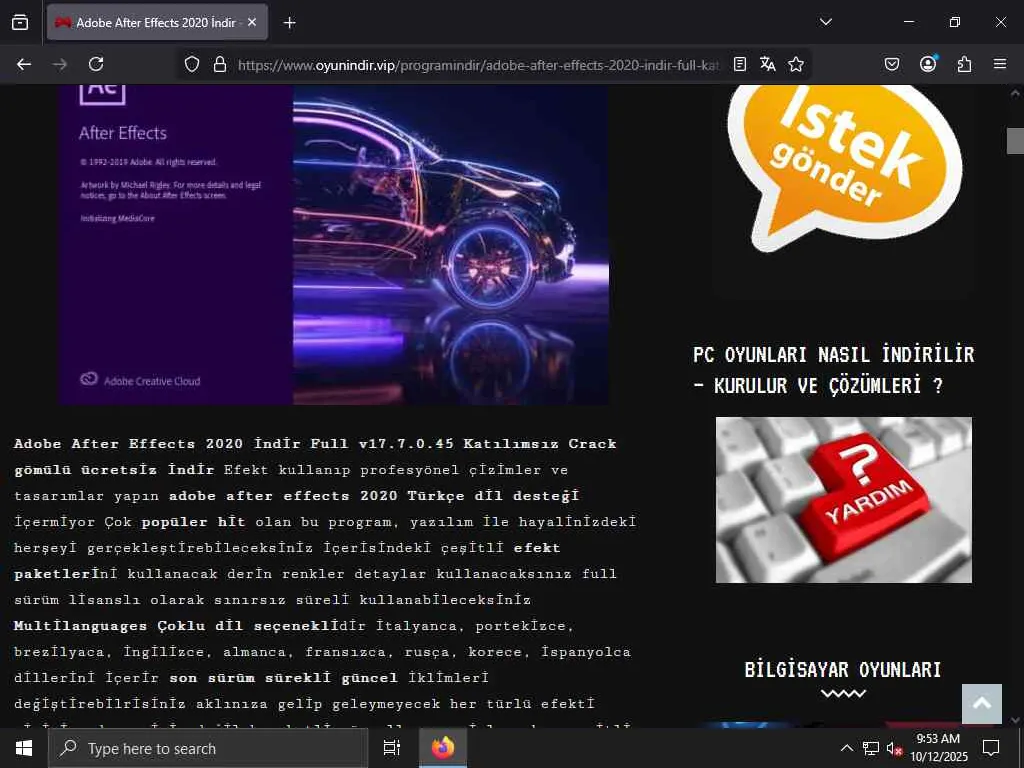This screenshot has height=768, width=1024.
Task: Open Windows notification center
Action: coord(991,748)
